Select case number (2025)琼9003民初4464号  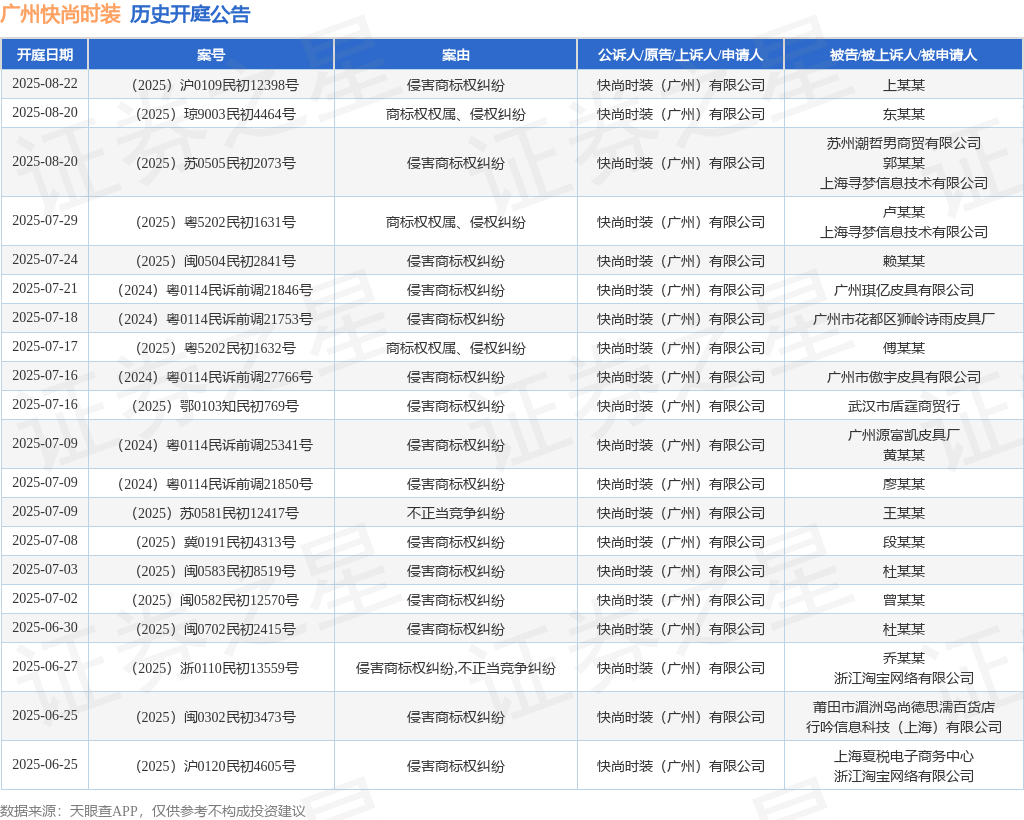[215, 114]
